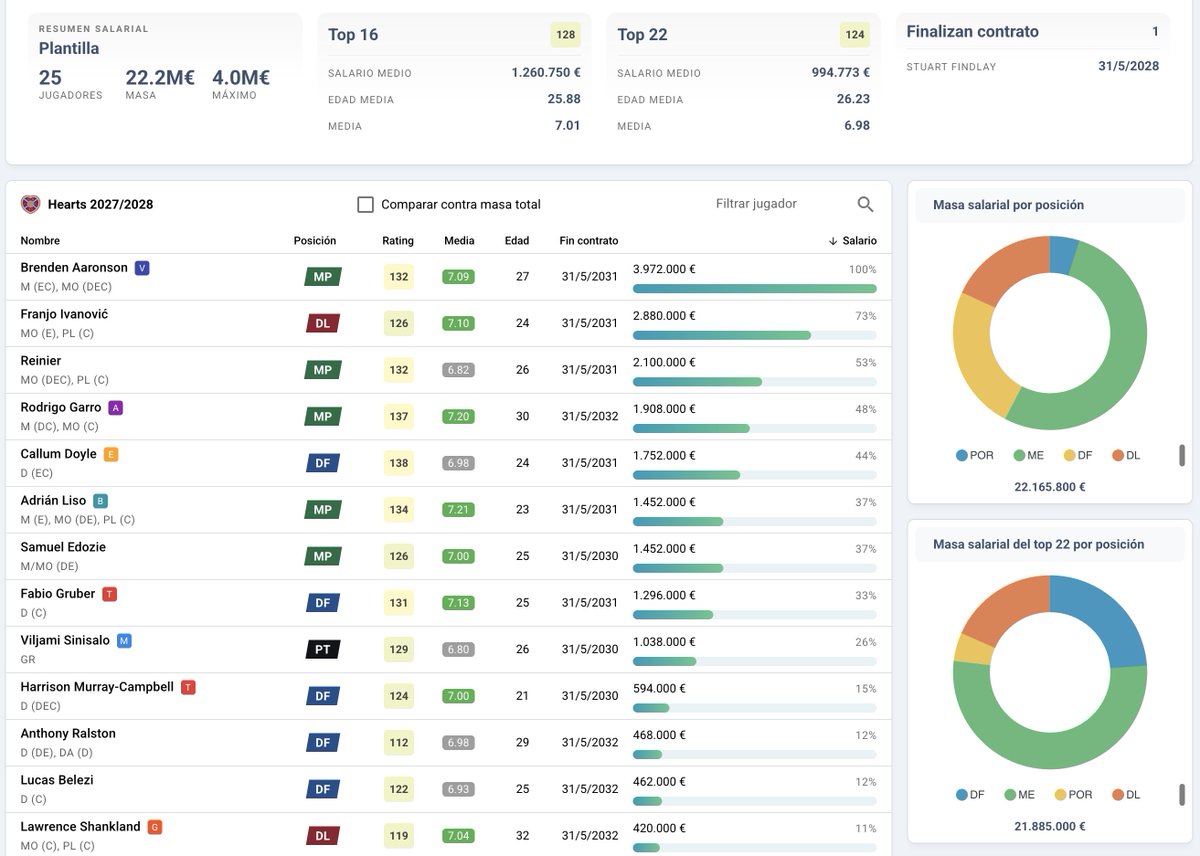Toggle DL legend in top 22 chart
1200x856 pixels.
coord(1126,795)
